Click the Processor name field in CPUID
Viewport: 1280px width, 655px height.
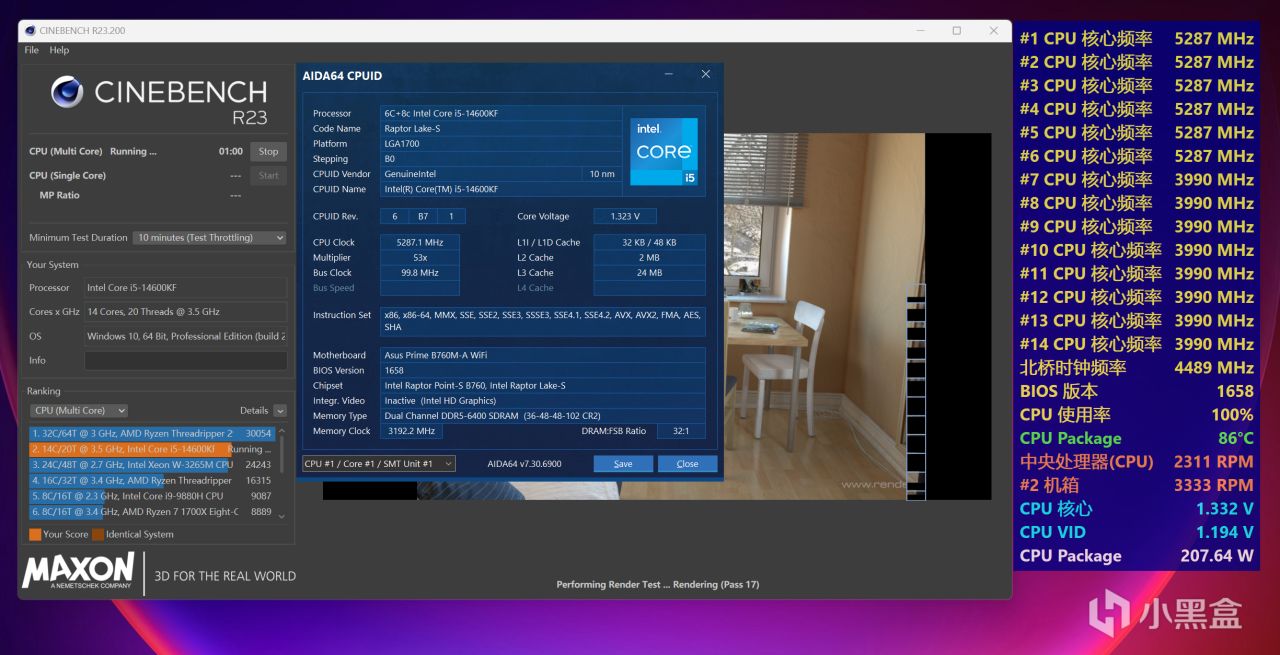pyautogui.click(x=501, y=114)
